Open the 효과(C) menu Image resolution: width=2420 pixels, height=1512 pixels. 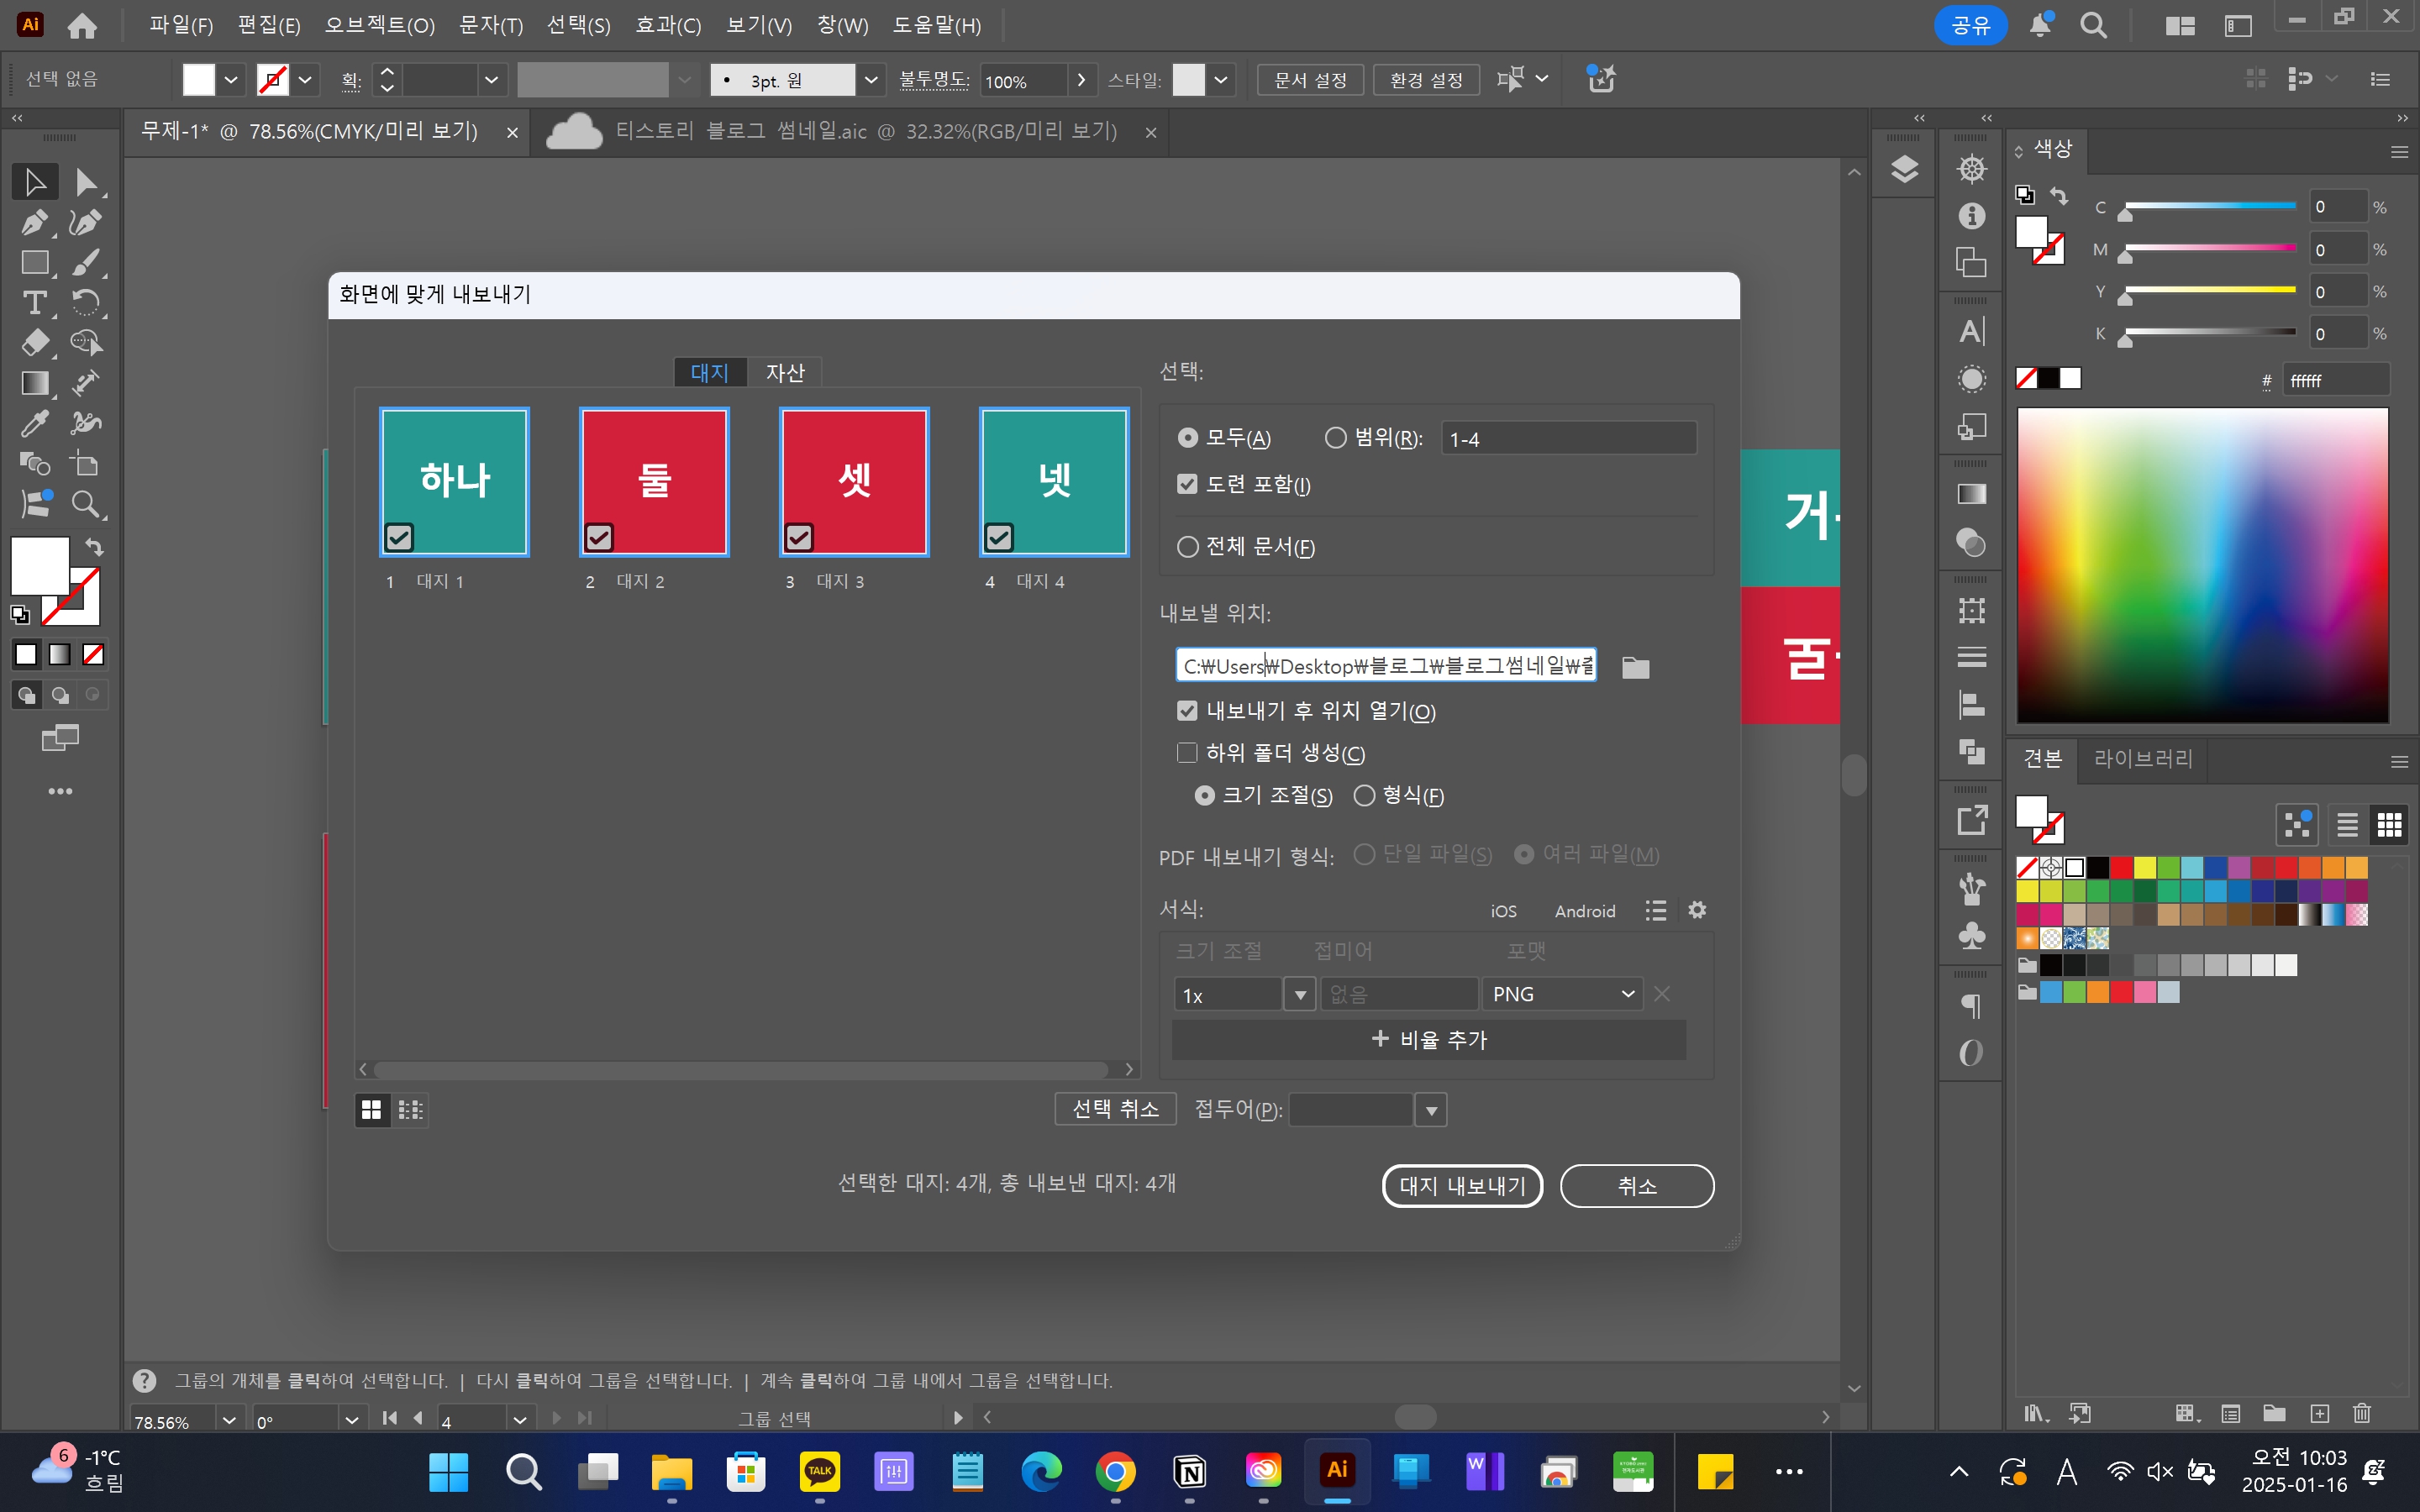click(x=668, y=25)
